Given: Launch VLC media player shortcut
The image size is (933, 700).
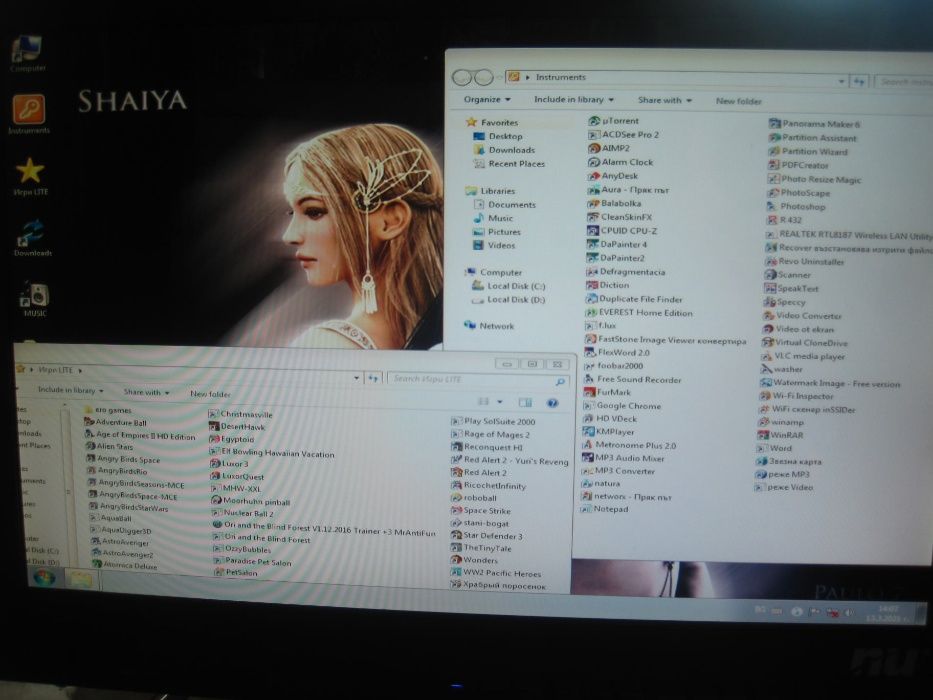Looking at the screenshot, I should 803,356.
